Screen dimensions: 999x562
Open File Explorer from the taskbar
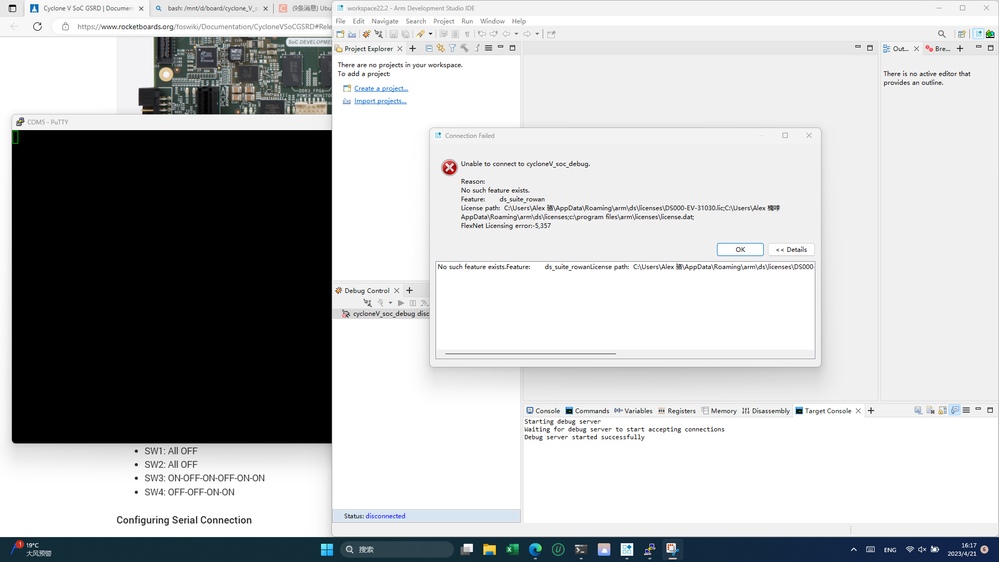pyautogui.click(x=489, y=549)
